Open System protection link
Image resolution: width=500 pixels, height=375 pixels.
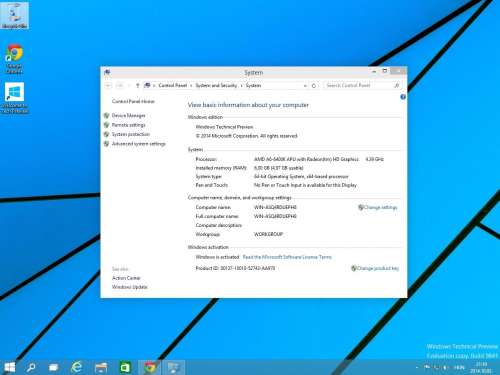pyautogui.click(x=131, y=134)
